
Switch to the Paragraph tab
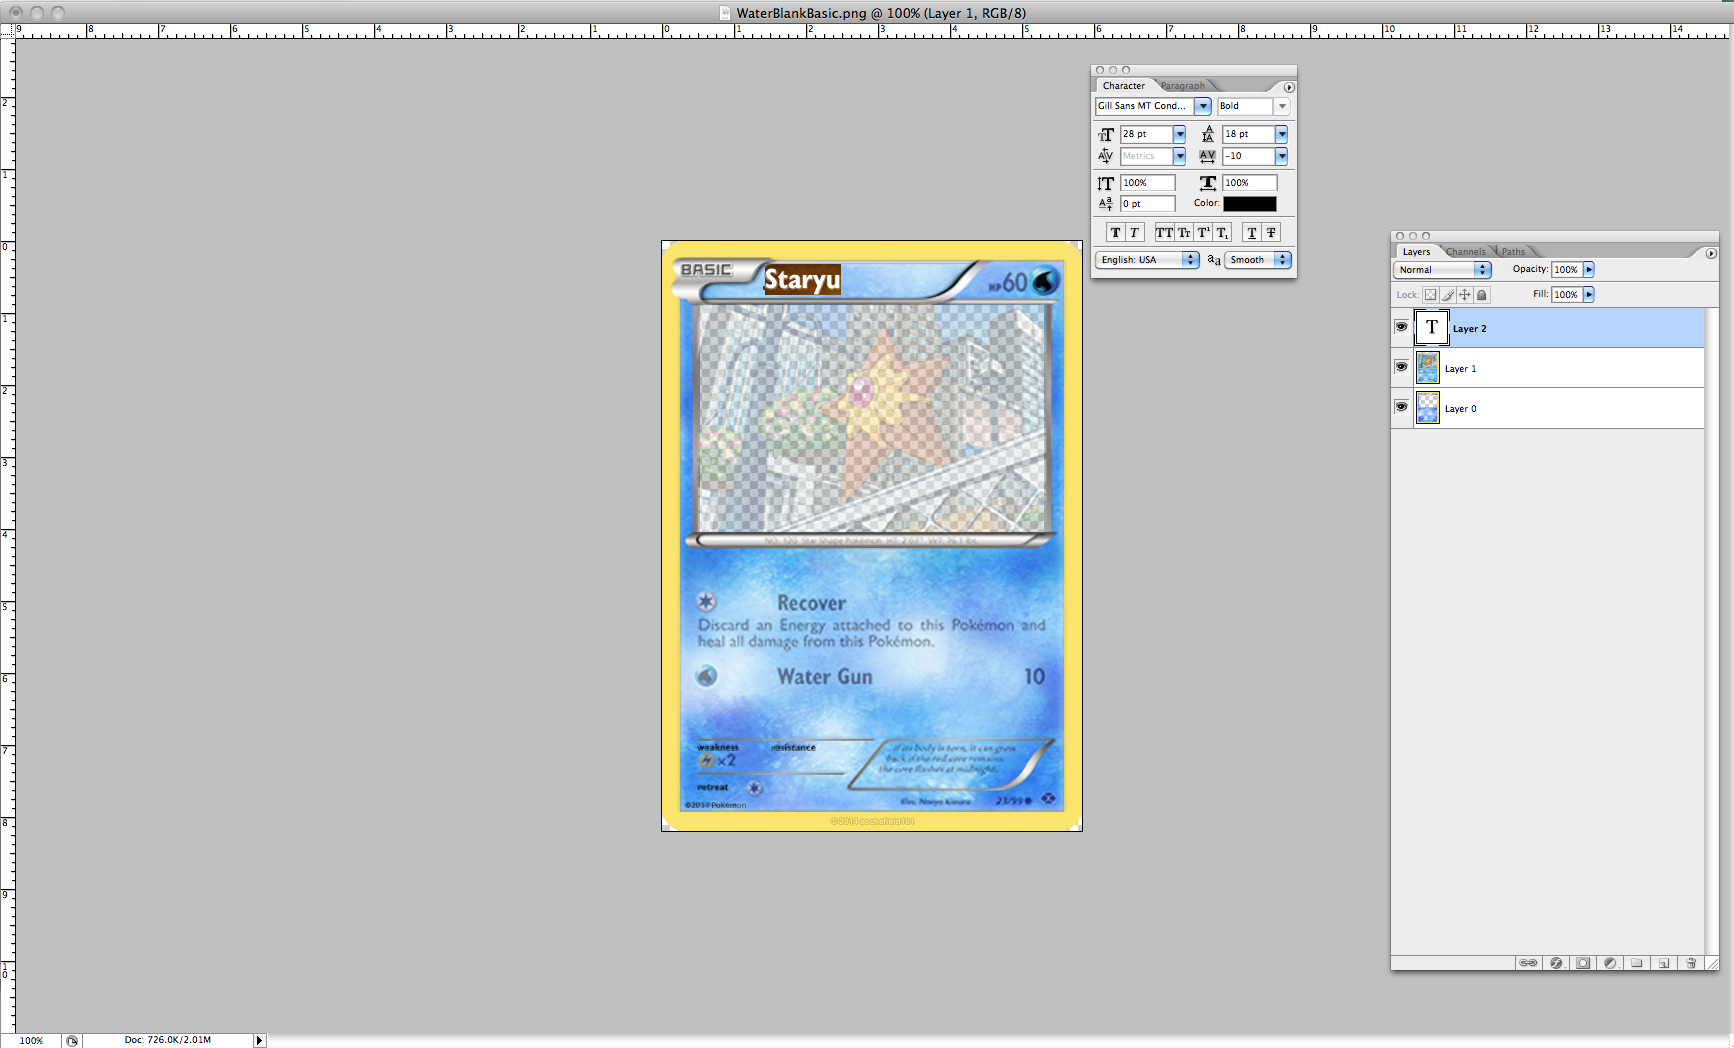click(1183, 86)
